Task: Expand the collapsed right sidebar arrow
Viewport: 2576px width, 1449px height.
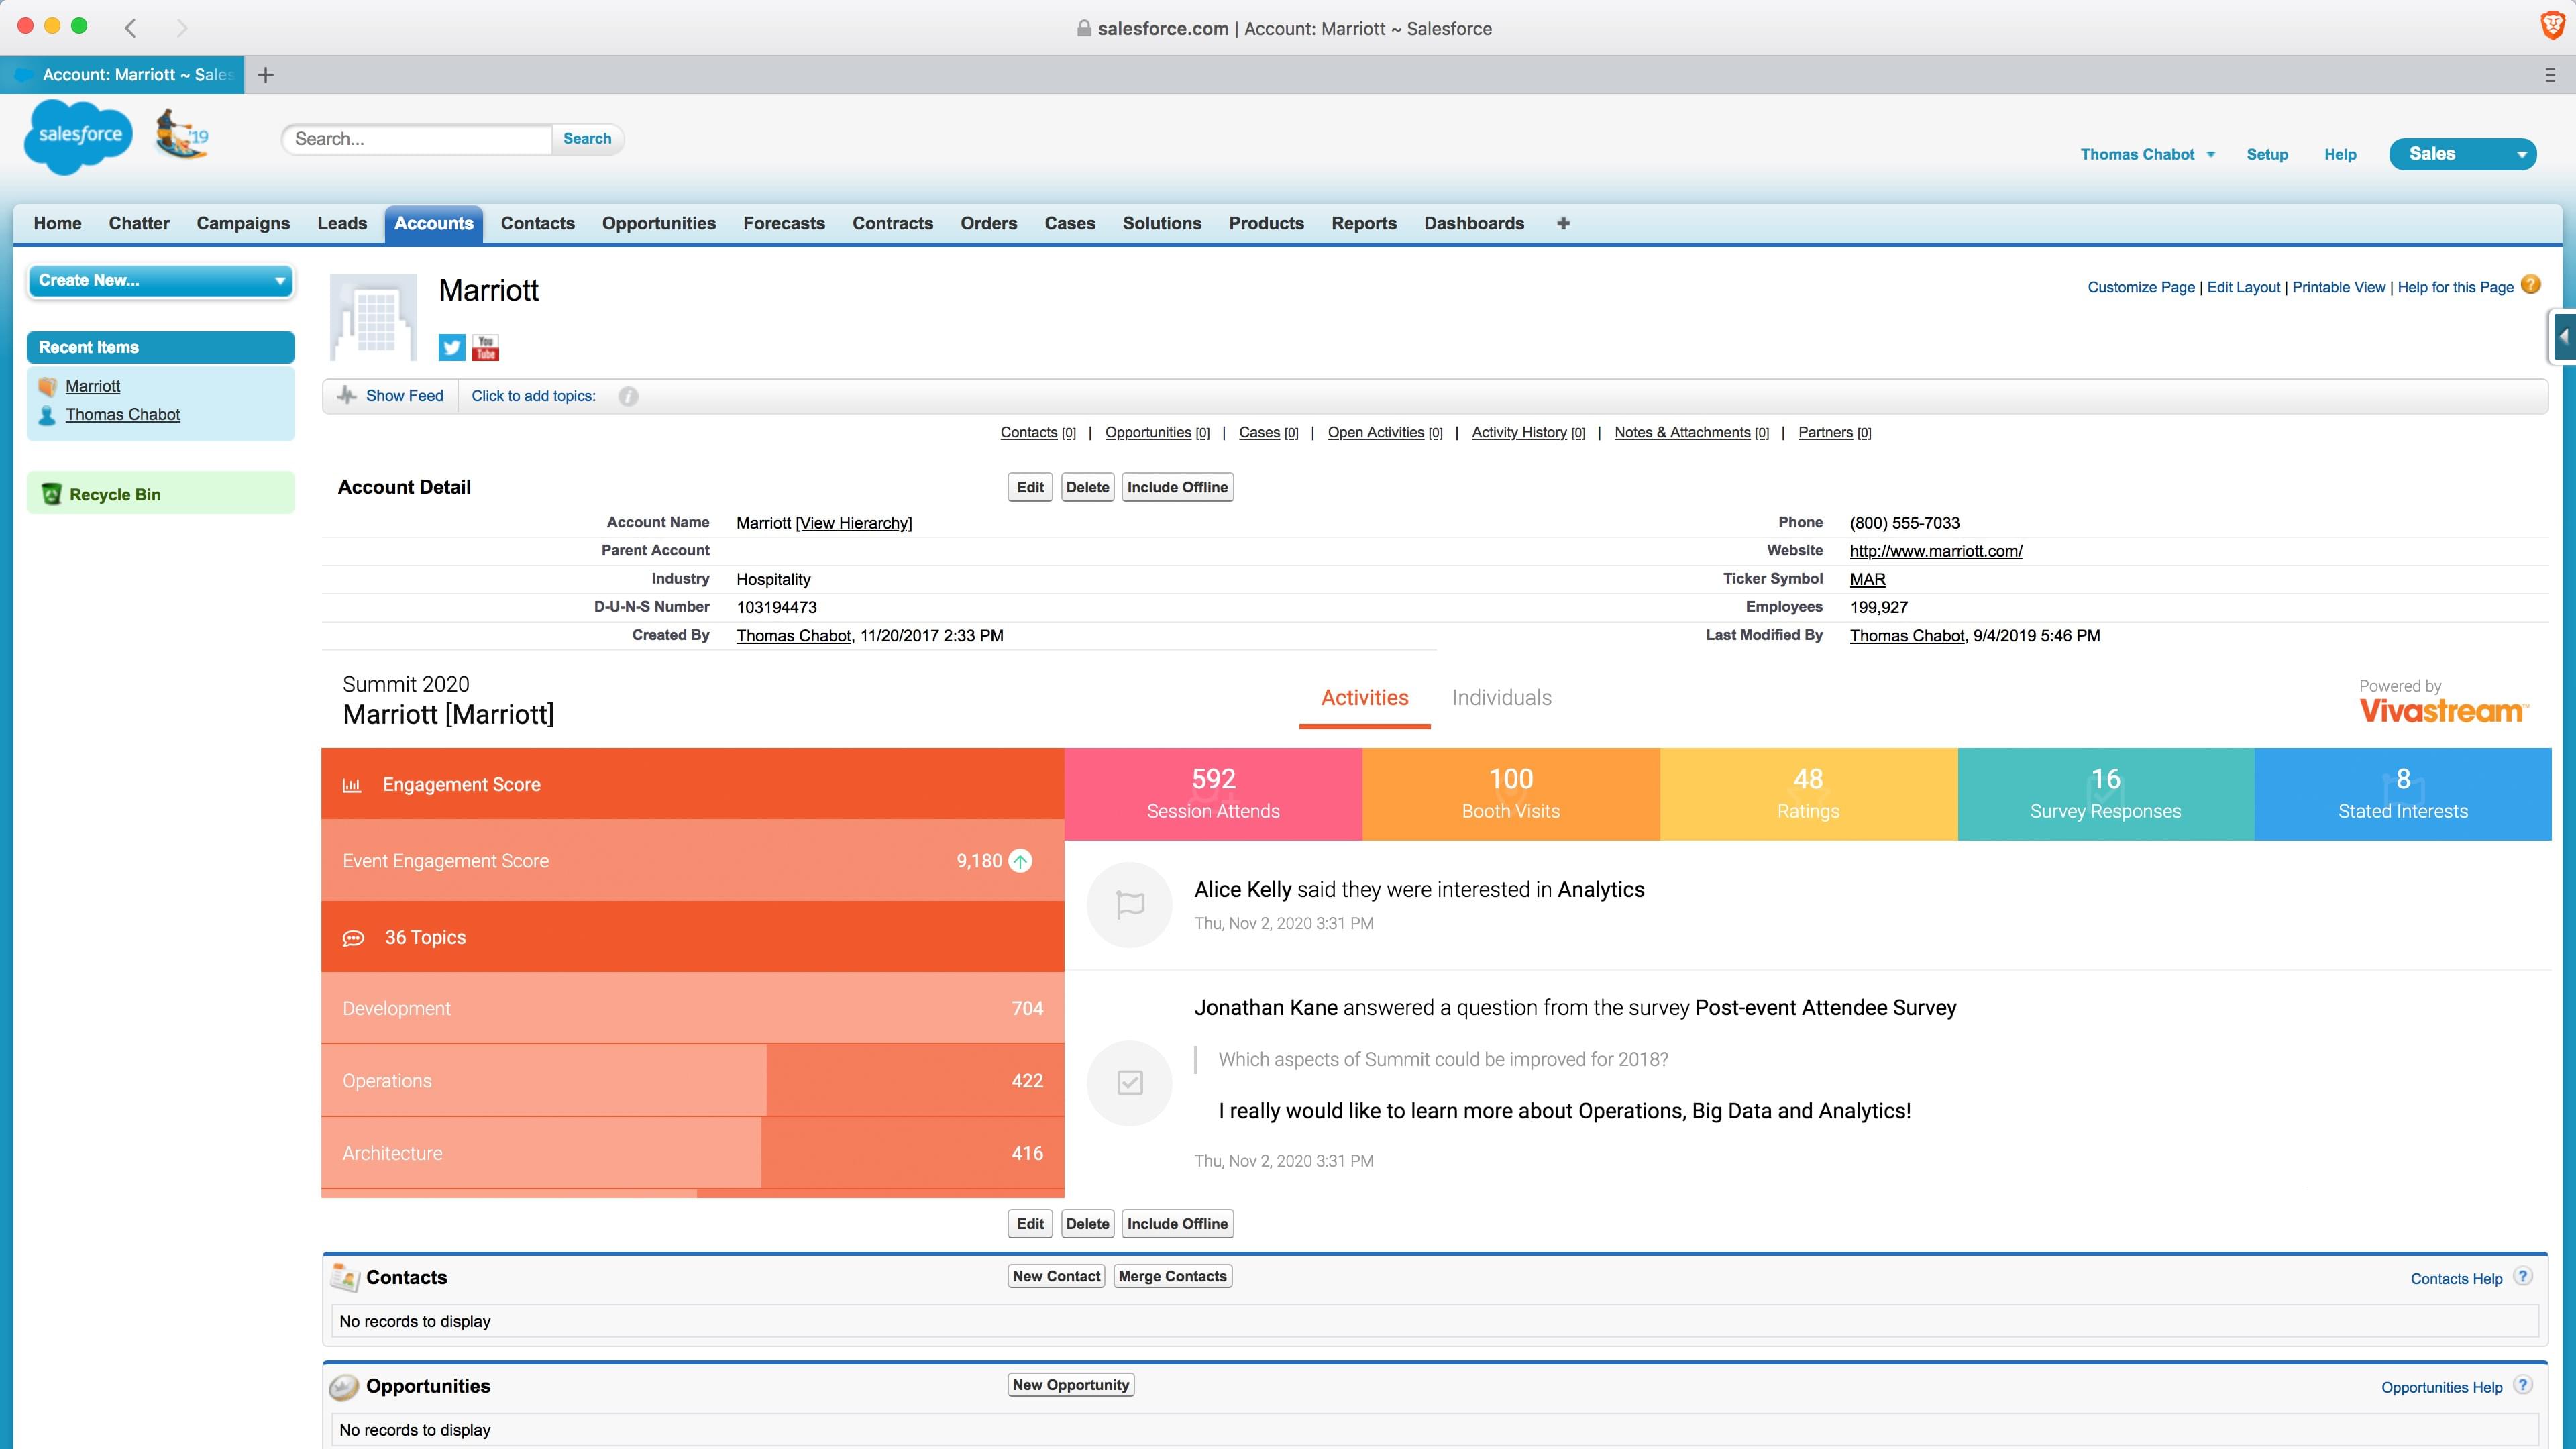Action: 2563,337
